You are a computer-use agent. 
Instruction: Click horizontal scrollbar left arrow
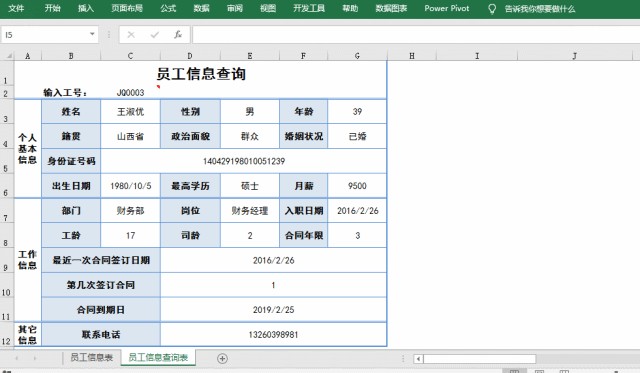pos(418,359)
